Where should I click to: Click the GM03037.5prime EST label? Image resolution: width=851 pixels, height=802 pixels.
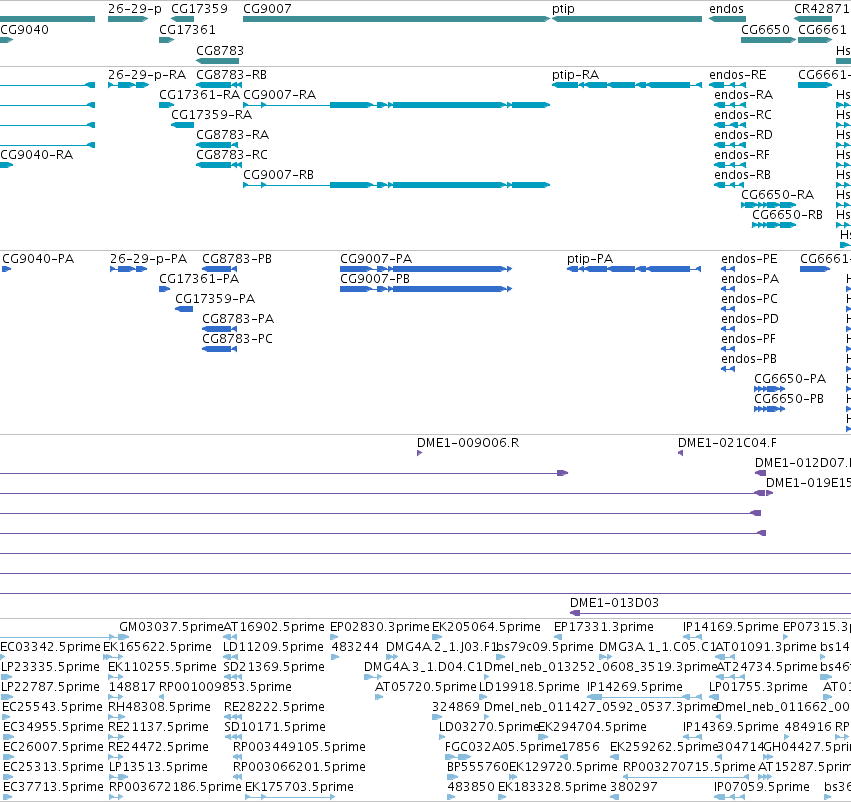pos(171,627)
